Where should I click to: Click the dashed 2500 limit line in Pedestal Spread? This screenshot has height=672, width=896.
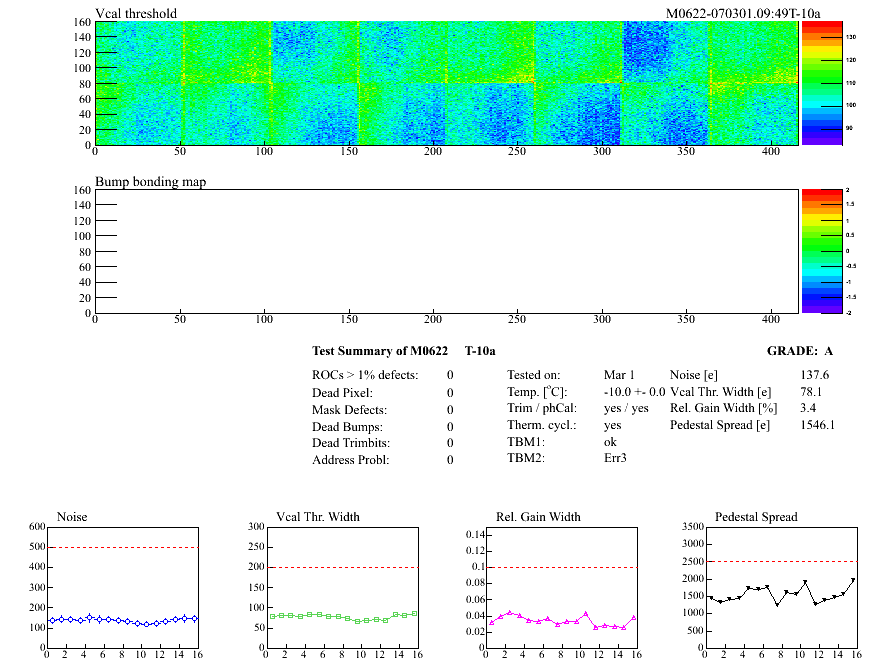(x=780, y=561)
